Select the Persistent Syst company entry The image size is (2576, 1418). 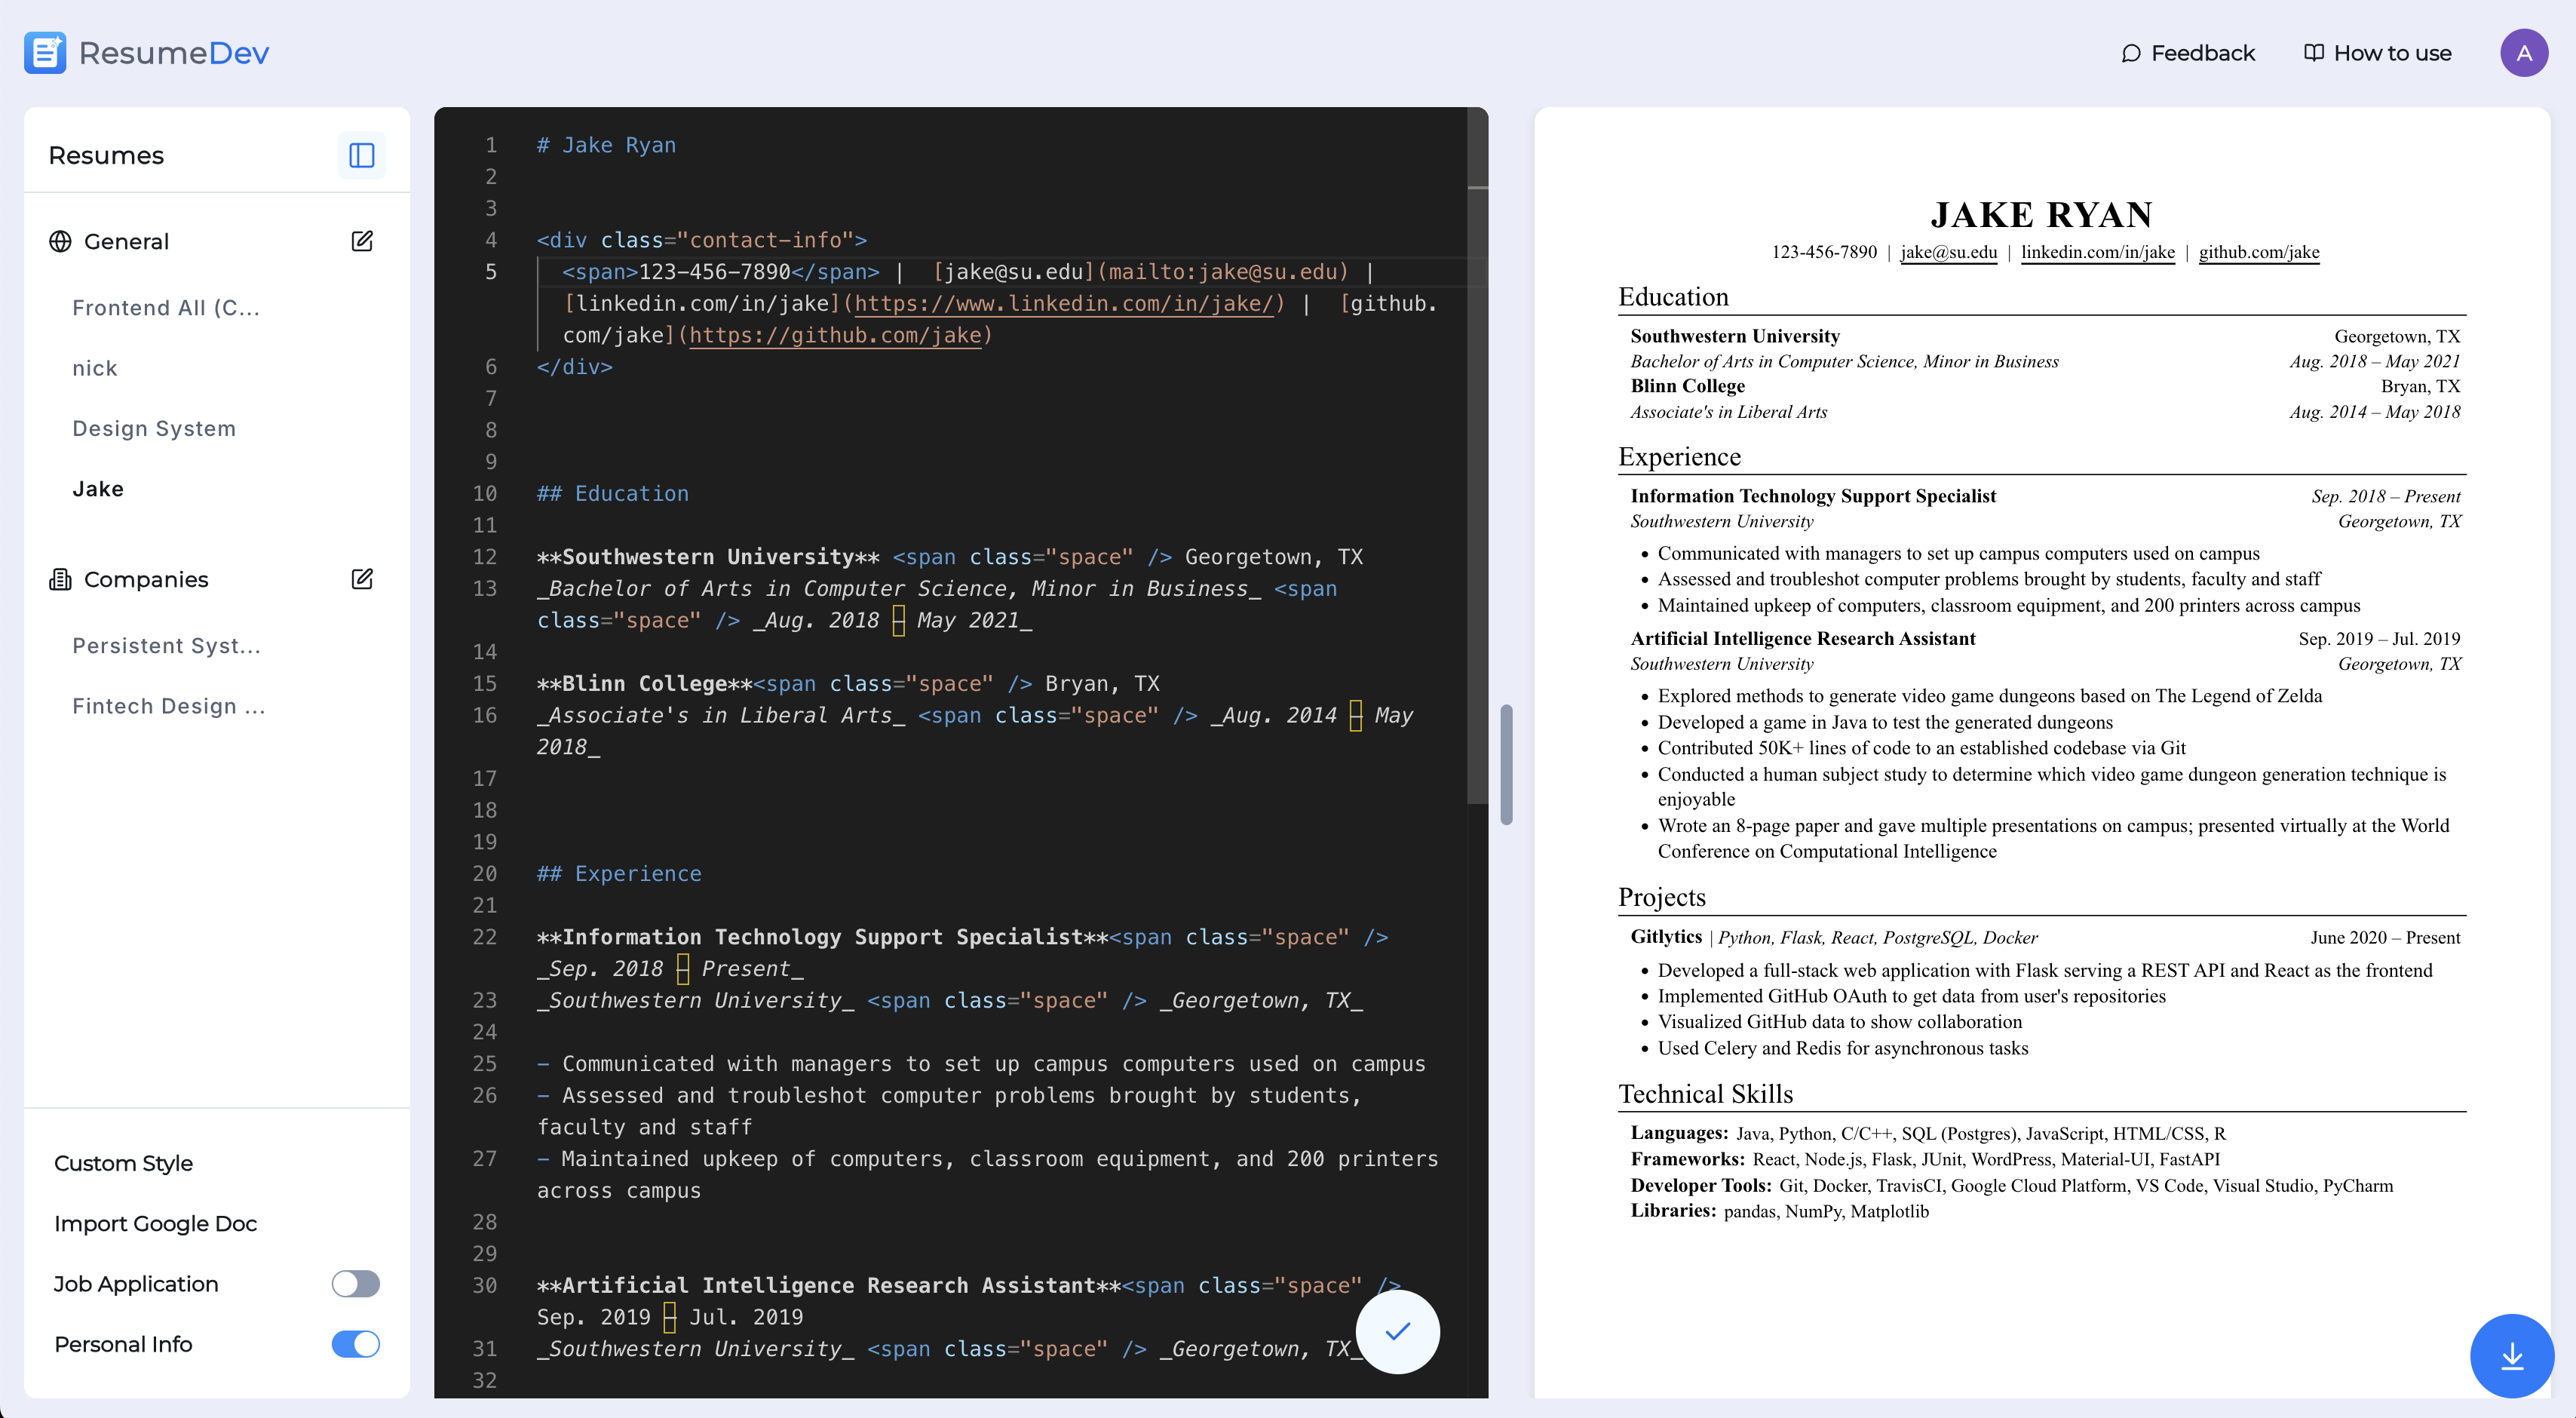pyautogui.click(x=167, y=645)
